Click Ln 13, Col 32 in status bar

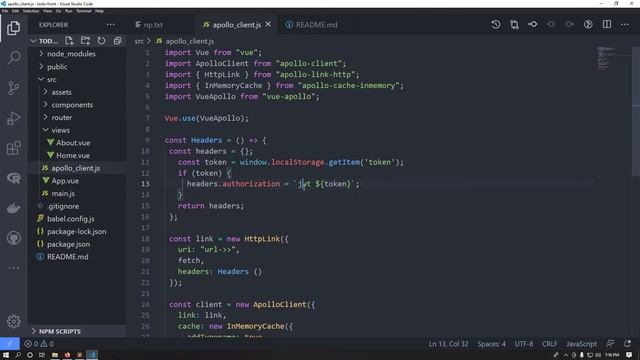tap(448, 344)
